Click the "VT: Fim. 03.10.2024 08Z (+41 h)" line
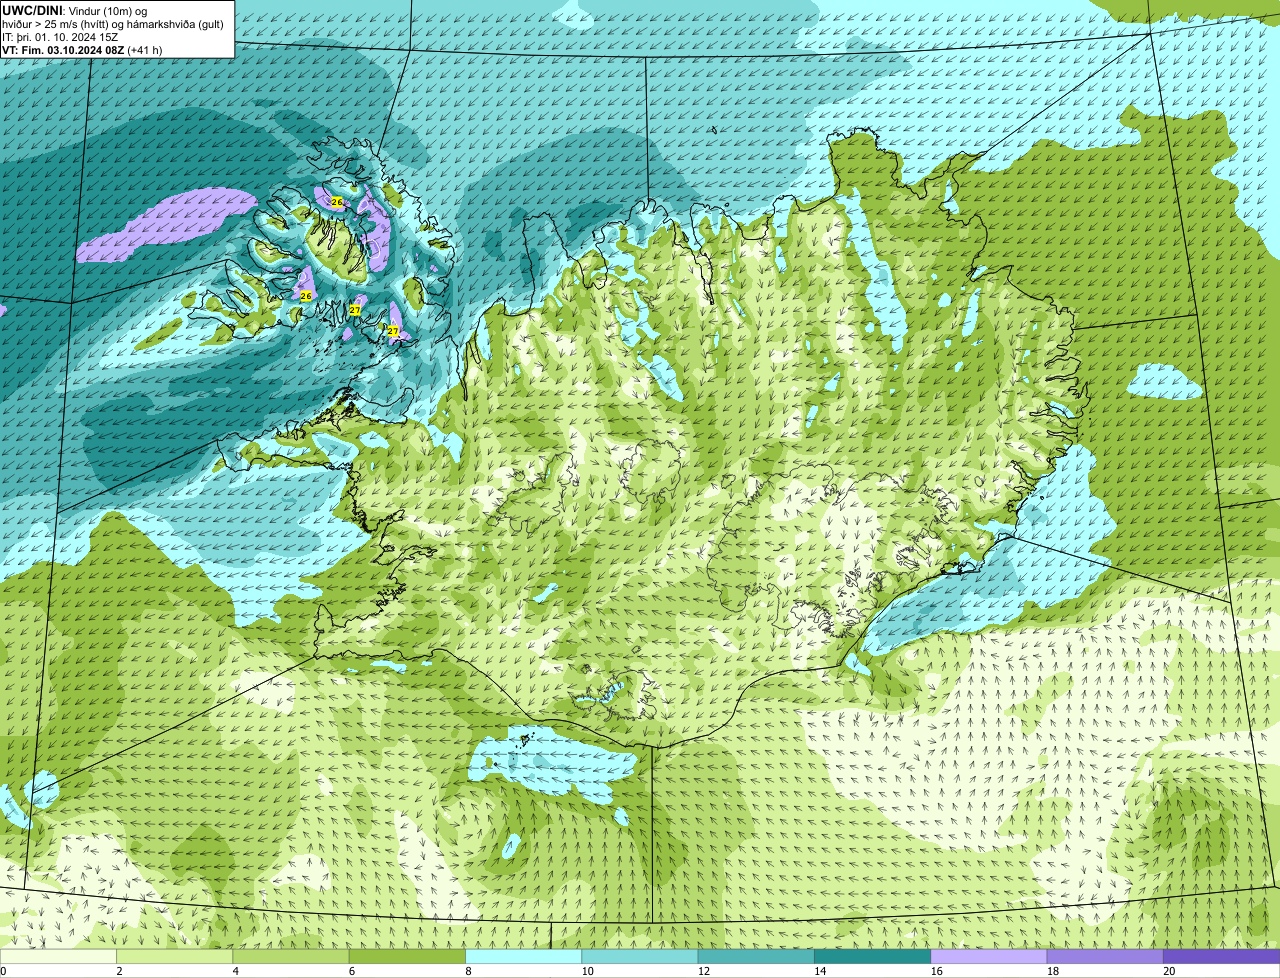The height and width of the screenshot is (978, 1280). (82, 49)
